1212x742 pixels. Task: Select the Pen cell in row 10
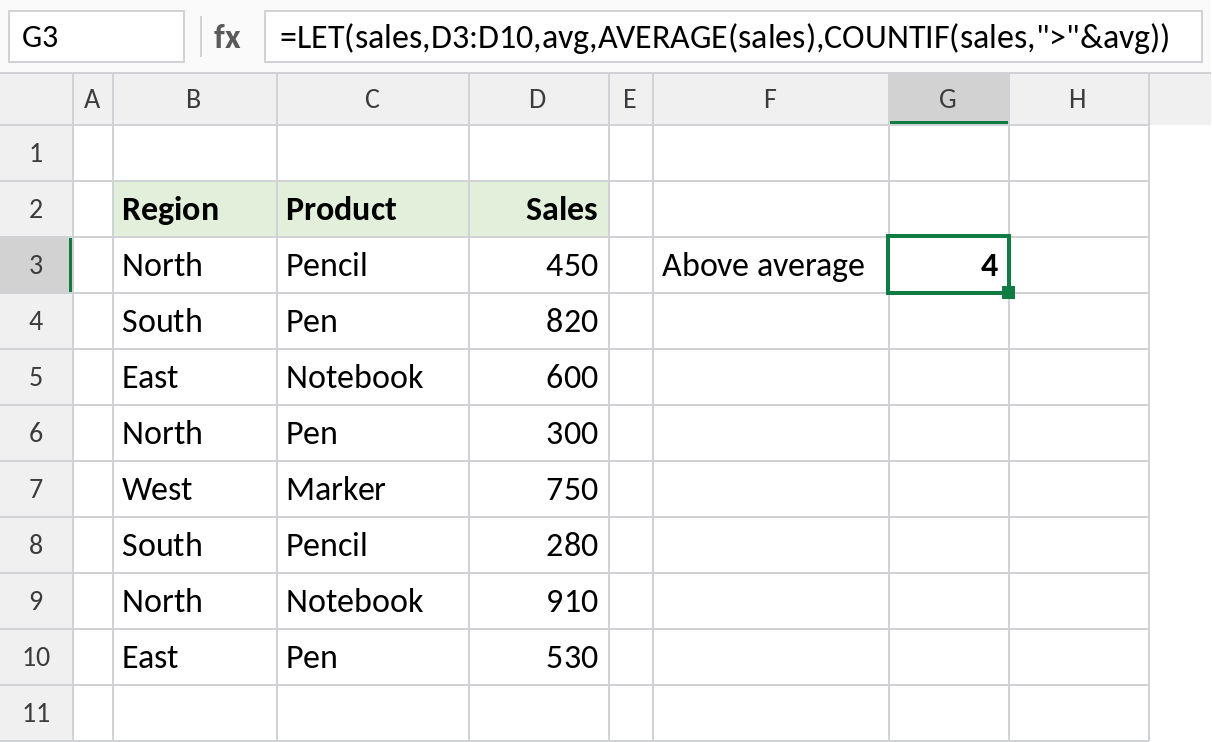(x=373, y=657)
